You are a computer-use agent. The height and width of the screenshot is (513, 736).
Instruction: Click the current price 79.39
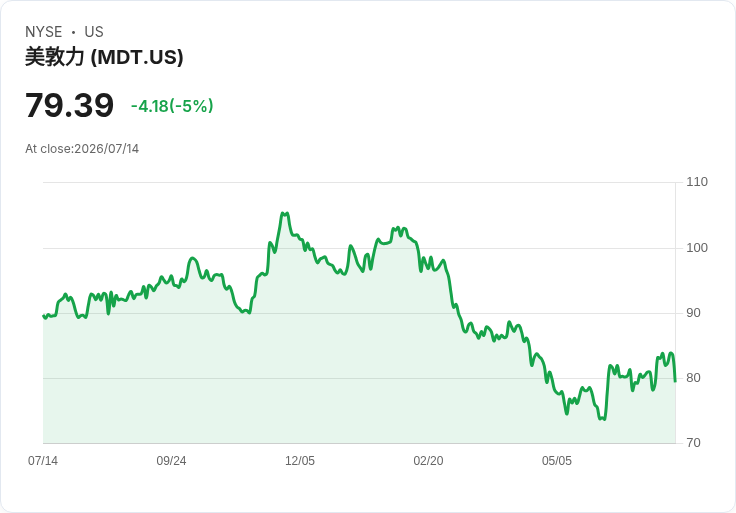pos(69,105)
